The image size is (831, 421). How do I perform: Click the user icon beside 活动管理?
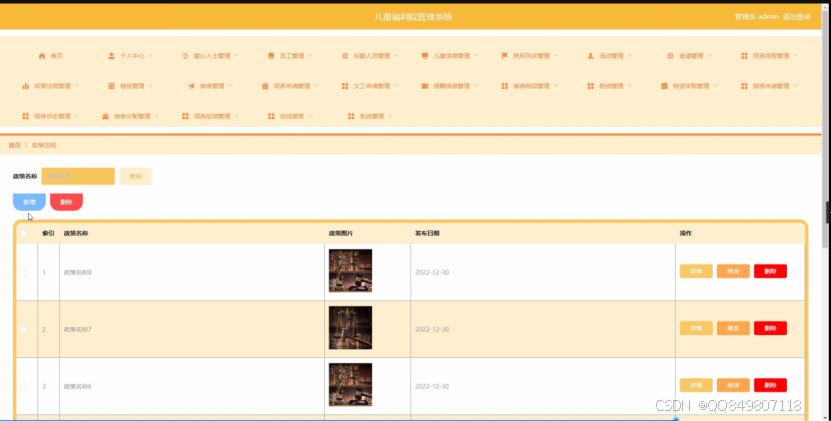pyautogui.click(x=590, y=56)
